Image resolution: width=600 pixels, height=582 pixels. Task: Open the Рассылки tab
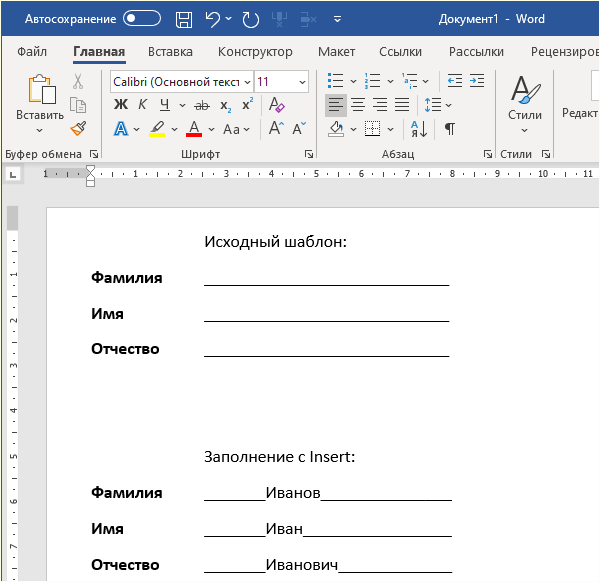[476, 52]
